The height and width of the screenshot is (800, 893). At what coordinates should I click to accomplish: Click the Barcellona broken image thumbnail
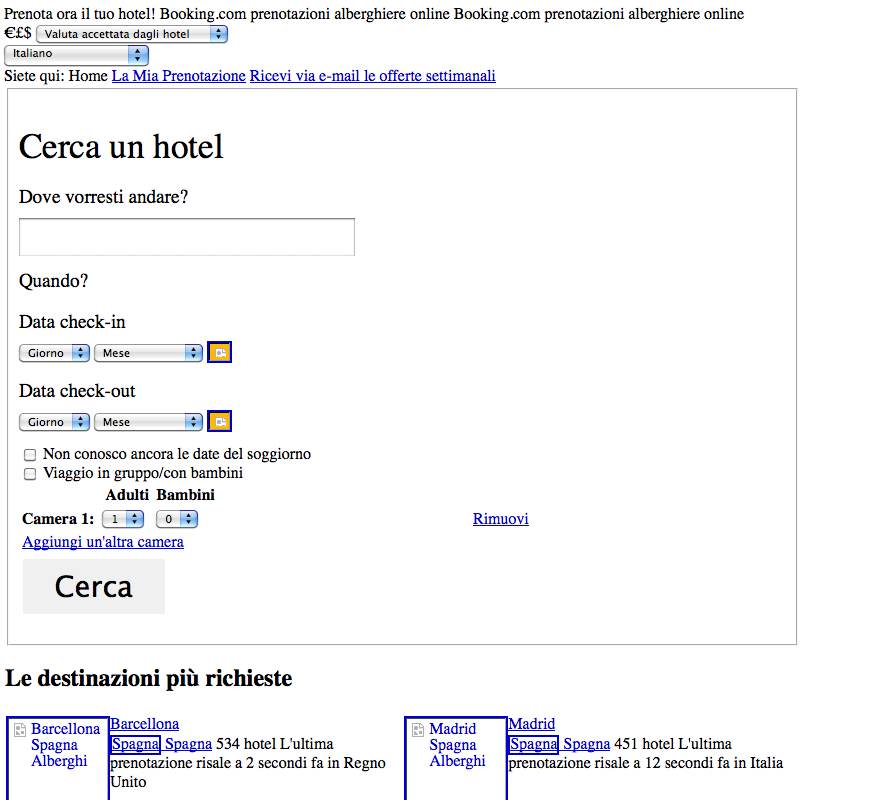(58, 758)
